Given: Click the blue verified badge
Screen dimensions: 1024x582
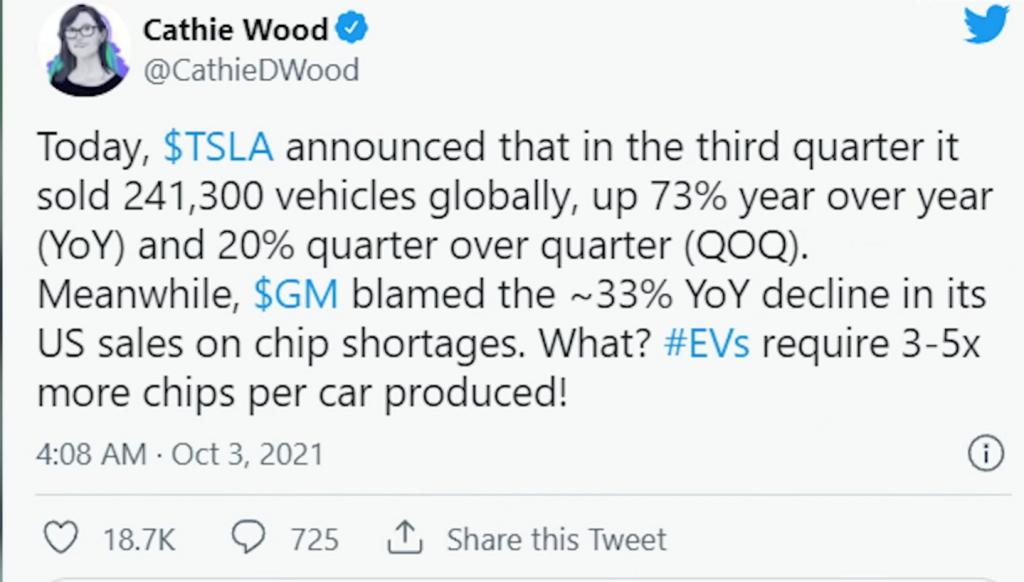Looking at the screenshot, I should [x=351, y=29].
